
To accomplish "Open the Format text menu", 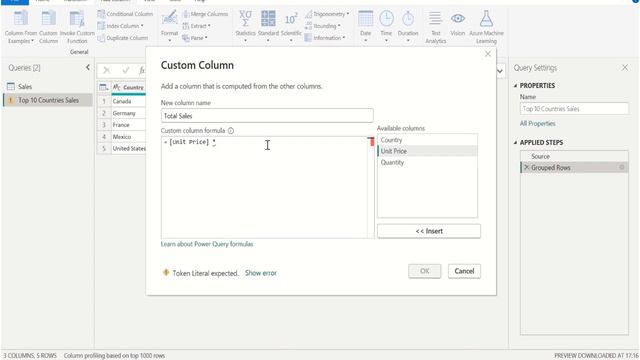I will pyautogui.click(x=169, y=26).
